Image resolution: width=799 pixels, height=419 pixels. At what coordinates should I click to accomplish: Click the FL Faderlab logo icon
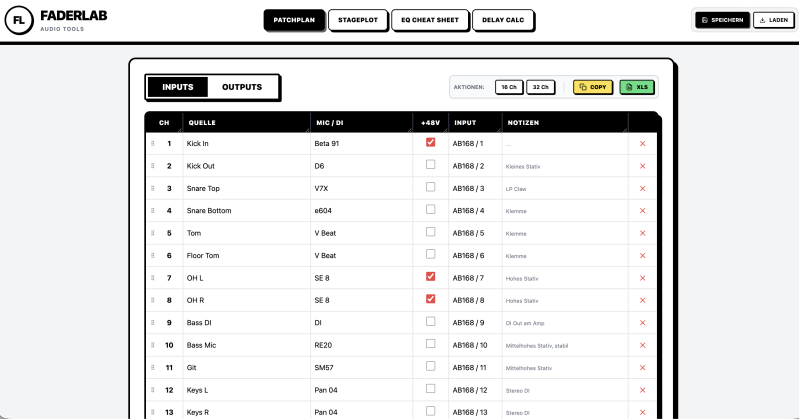pos(19,20)
